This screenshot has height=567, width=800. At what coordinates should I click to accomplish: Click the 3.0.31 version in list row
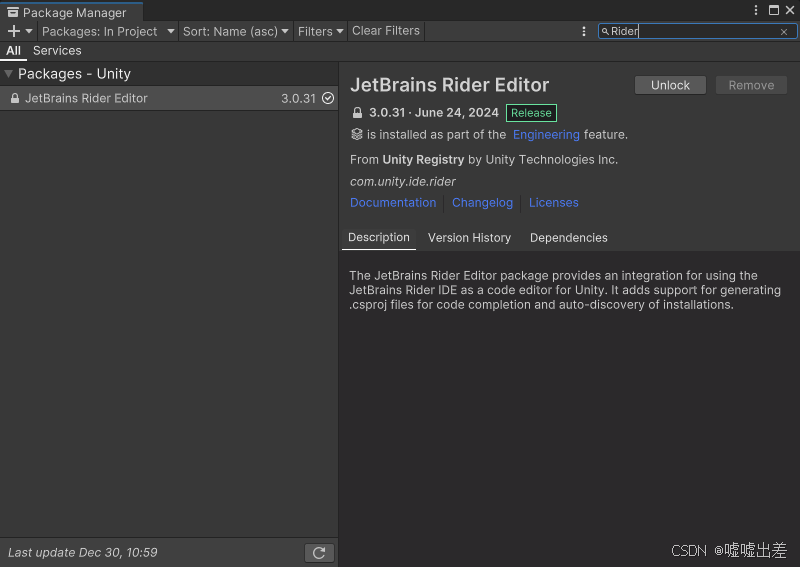click(x=298, y=98)
